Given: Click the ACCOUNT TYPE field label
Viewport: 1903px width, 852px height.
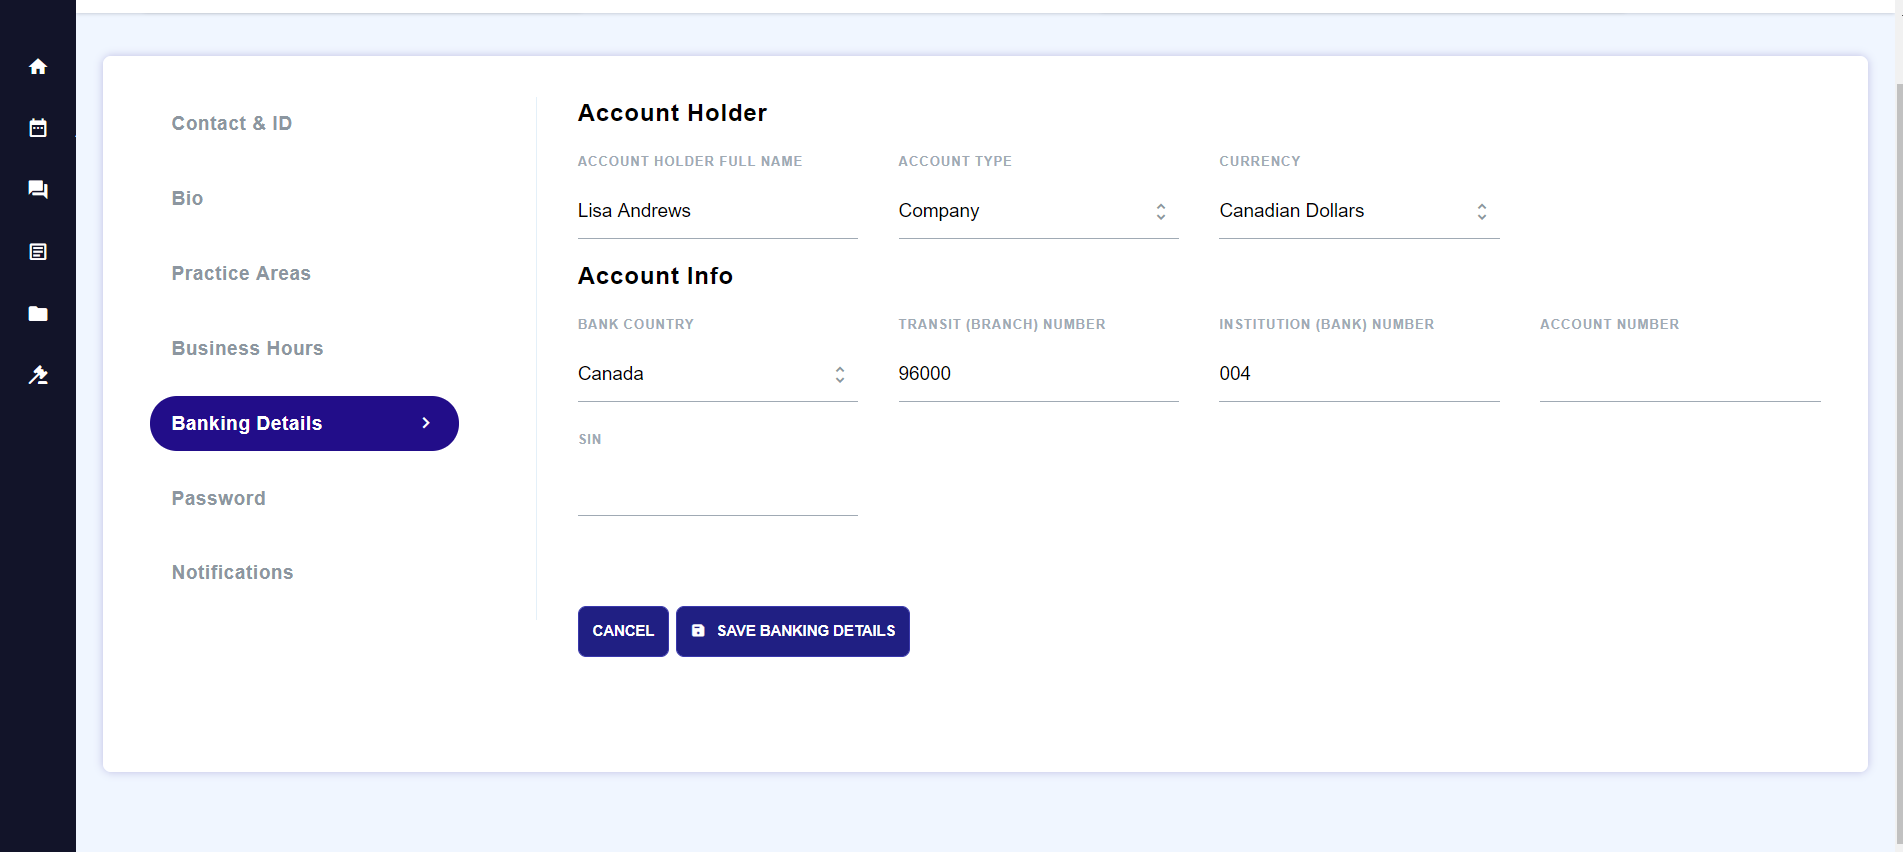Looking at the screenshot, I should click(955, 161).
